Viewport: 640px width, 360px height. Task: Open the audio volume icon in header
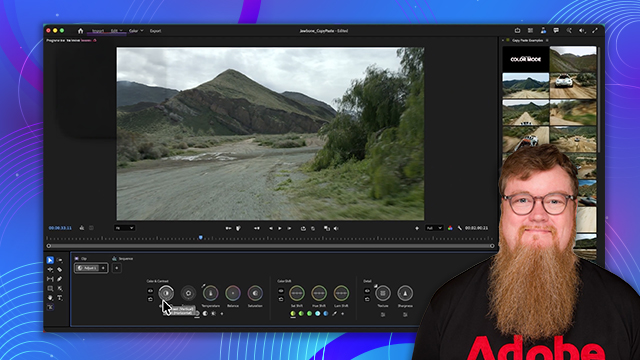[x=582, y=31]
